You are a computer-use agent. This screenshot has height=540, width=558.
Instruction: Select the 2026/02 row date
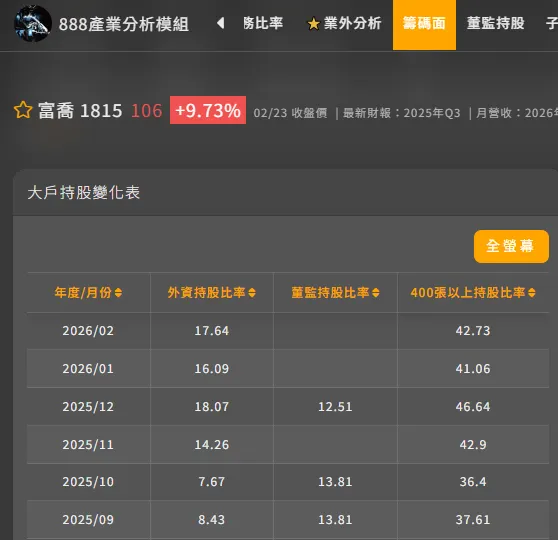(88, 331)
